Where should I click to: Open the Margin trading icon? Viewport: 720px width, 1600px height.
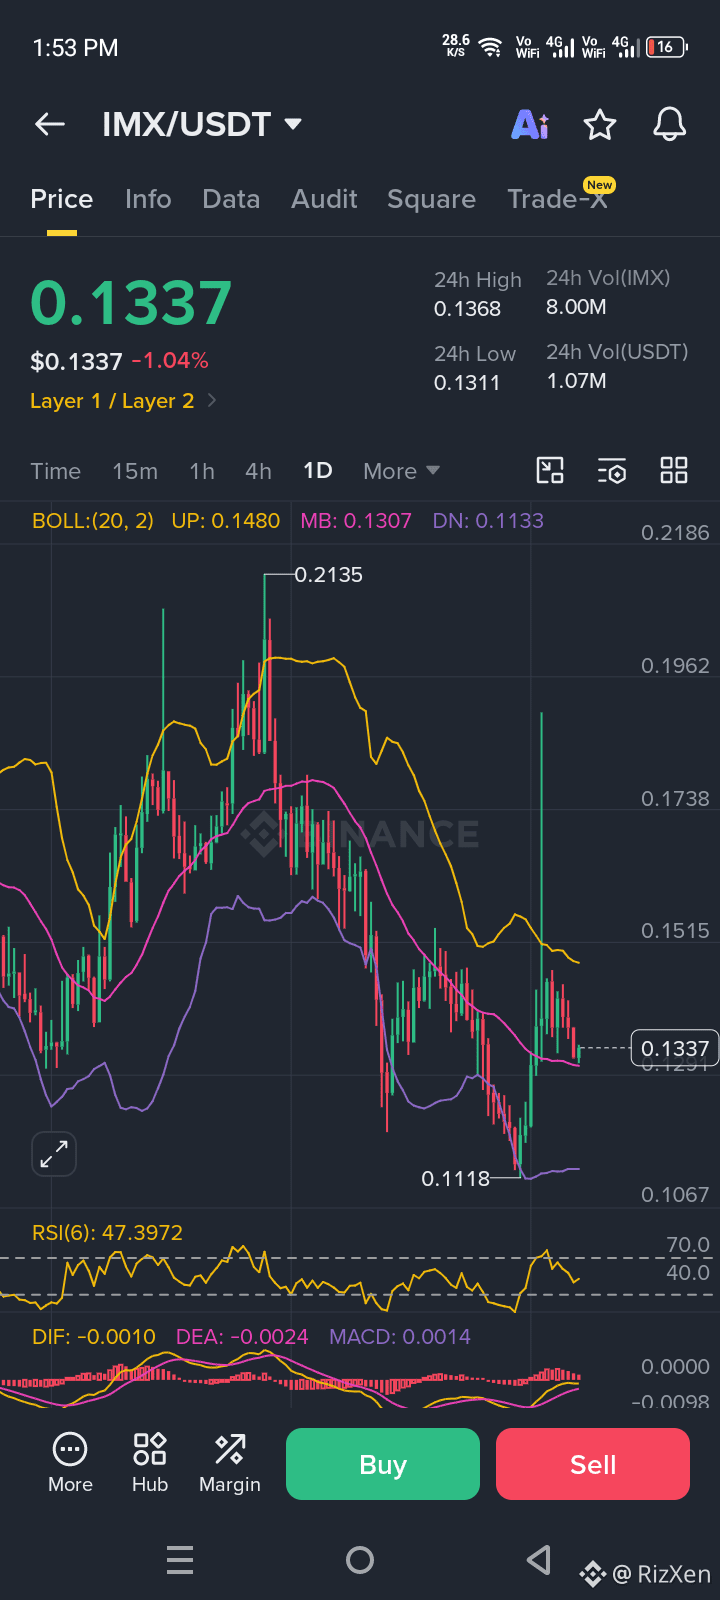pyautogui.click(x=230, y=1463)
